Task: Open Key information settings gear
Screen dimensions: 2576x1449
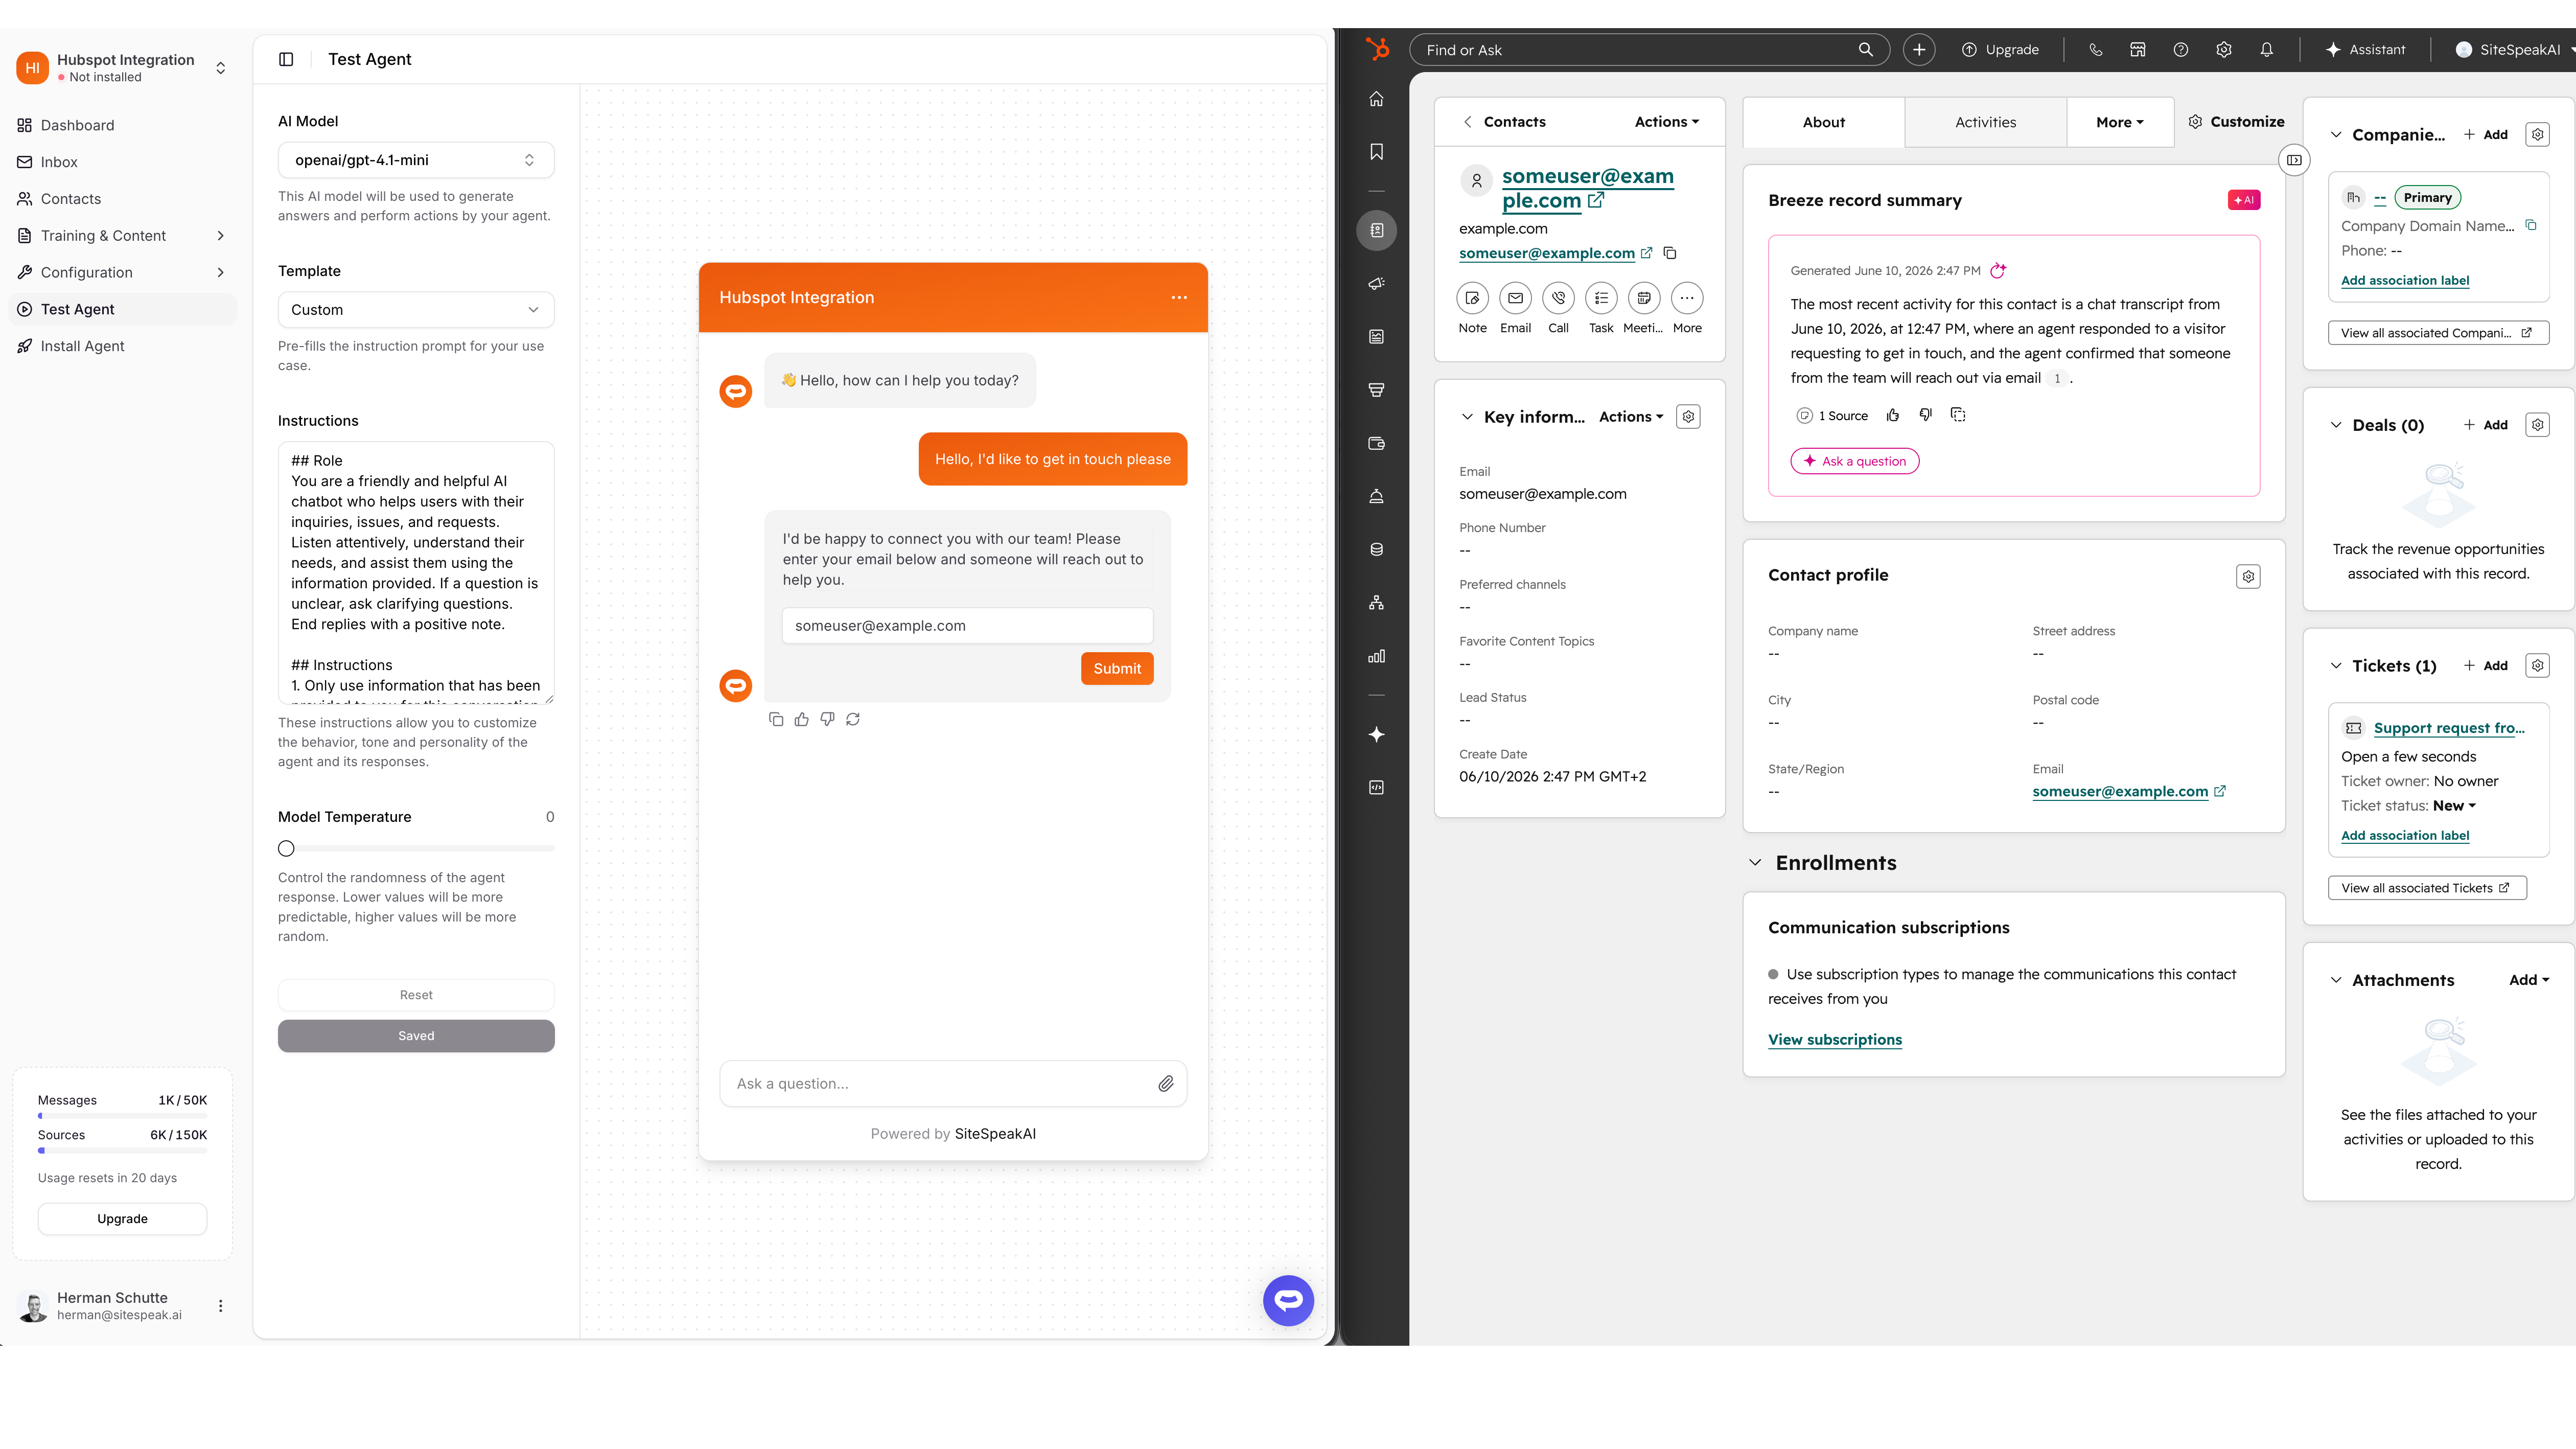Action: click(1688, 417)
